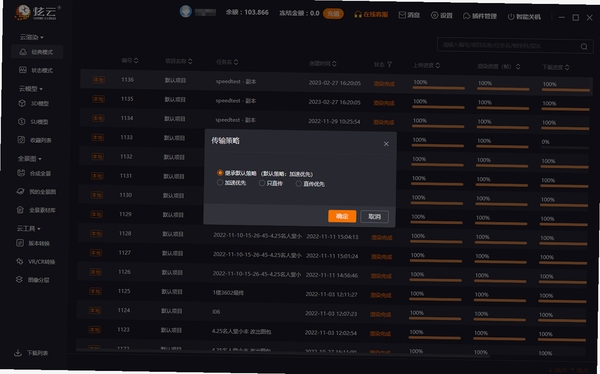Open the 3D模型 cube icon
Viewport: 600px width, 374px height.
(22, 103)
